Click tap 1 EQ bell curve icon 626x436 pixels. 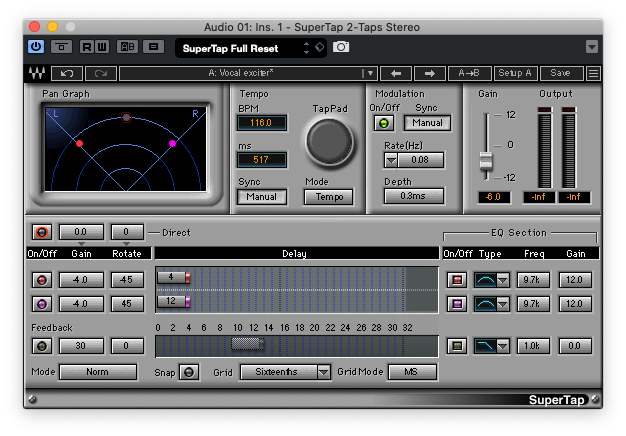[485, 280]
